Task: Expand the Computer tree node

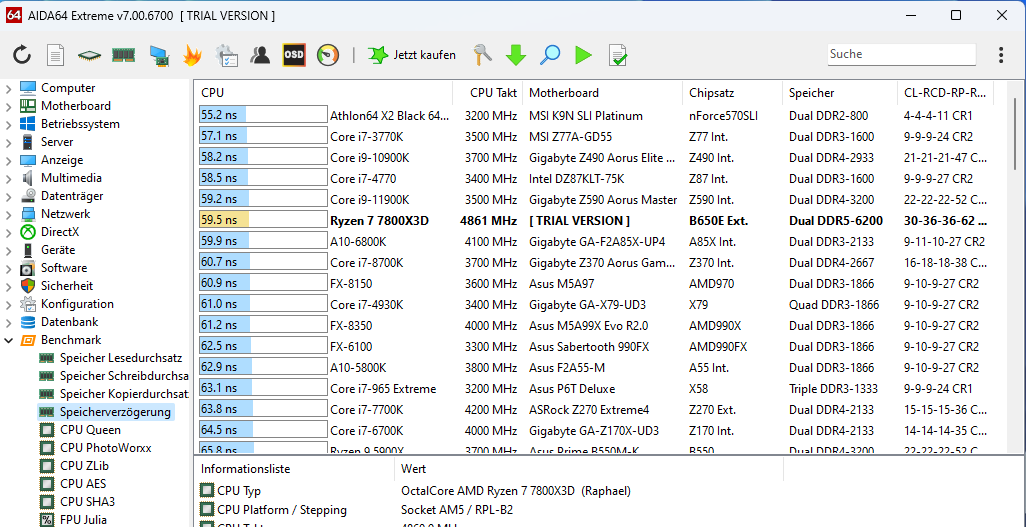Action: pyautogui.click(x=9, y=88)
